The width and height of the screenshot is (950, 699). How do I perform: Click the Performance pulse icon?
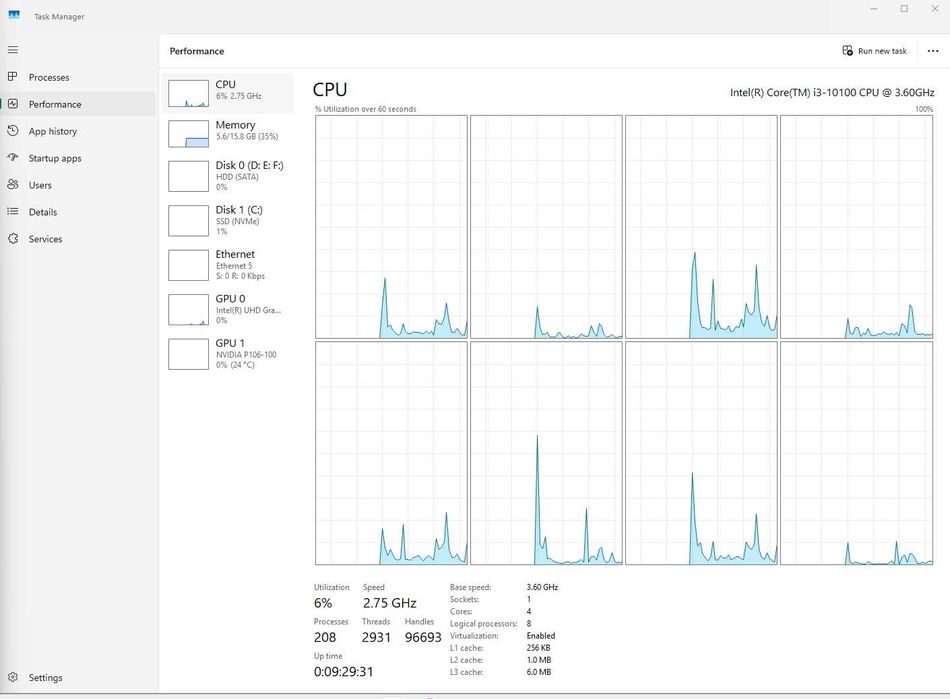click(13, 104)
